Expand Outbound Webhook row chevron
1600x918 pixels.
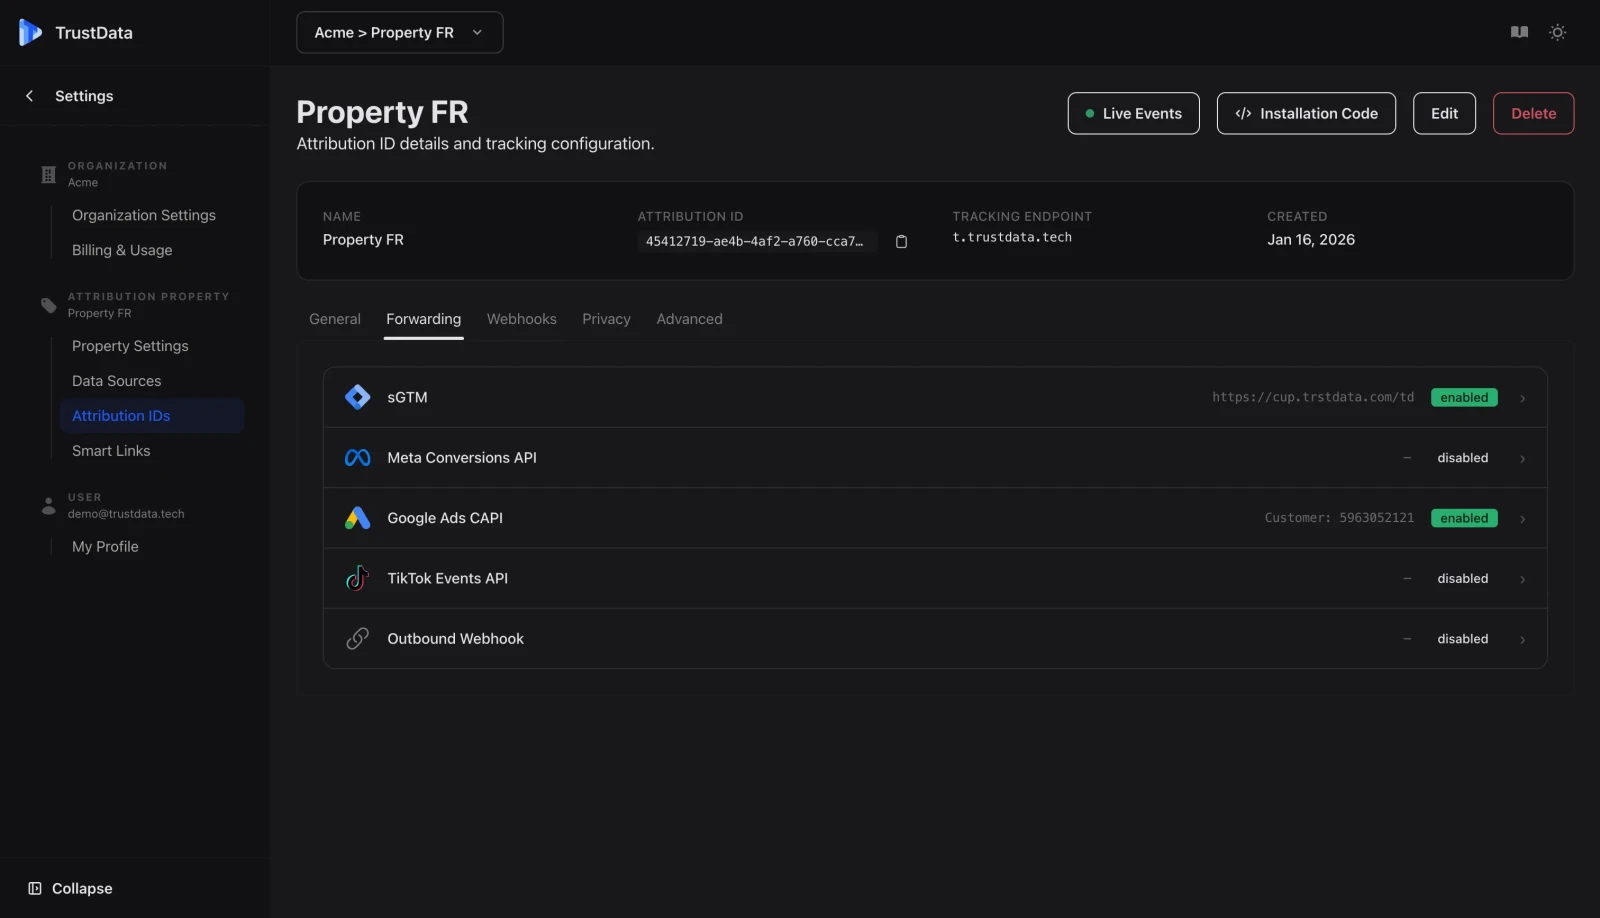pyautogui.click(x=1522, y=639)
